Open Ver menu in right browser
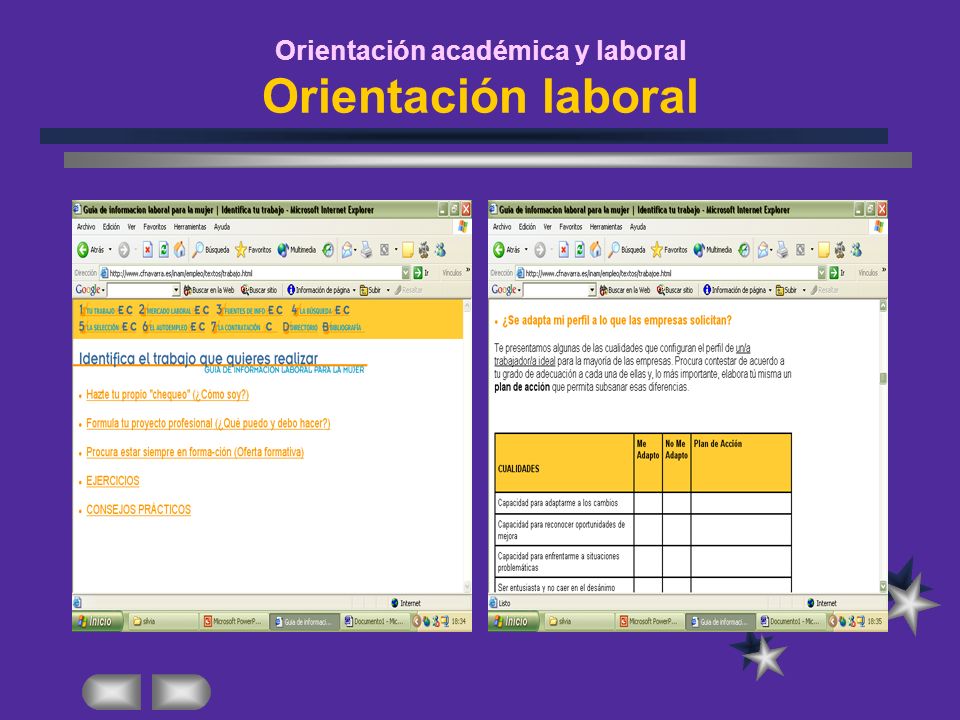 (547, 227)
